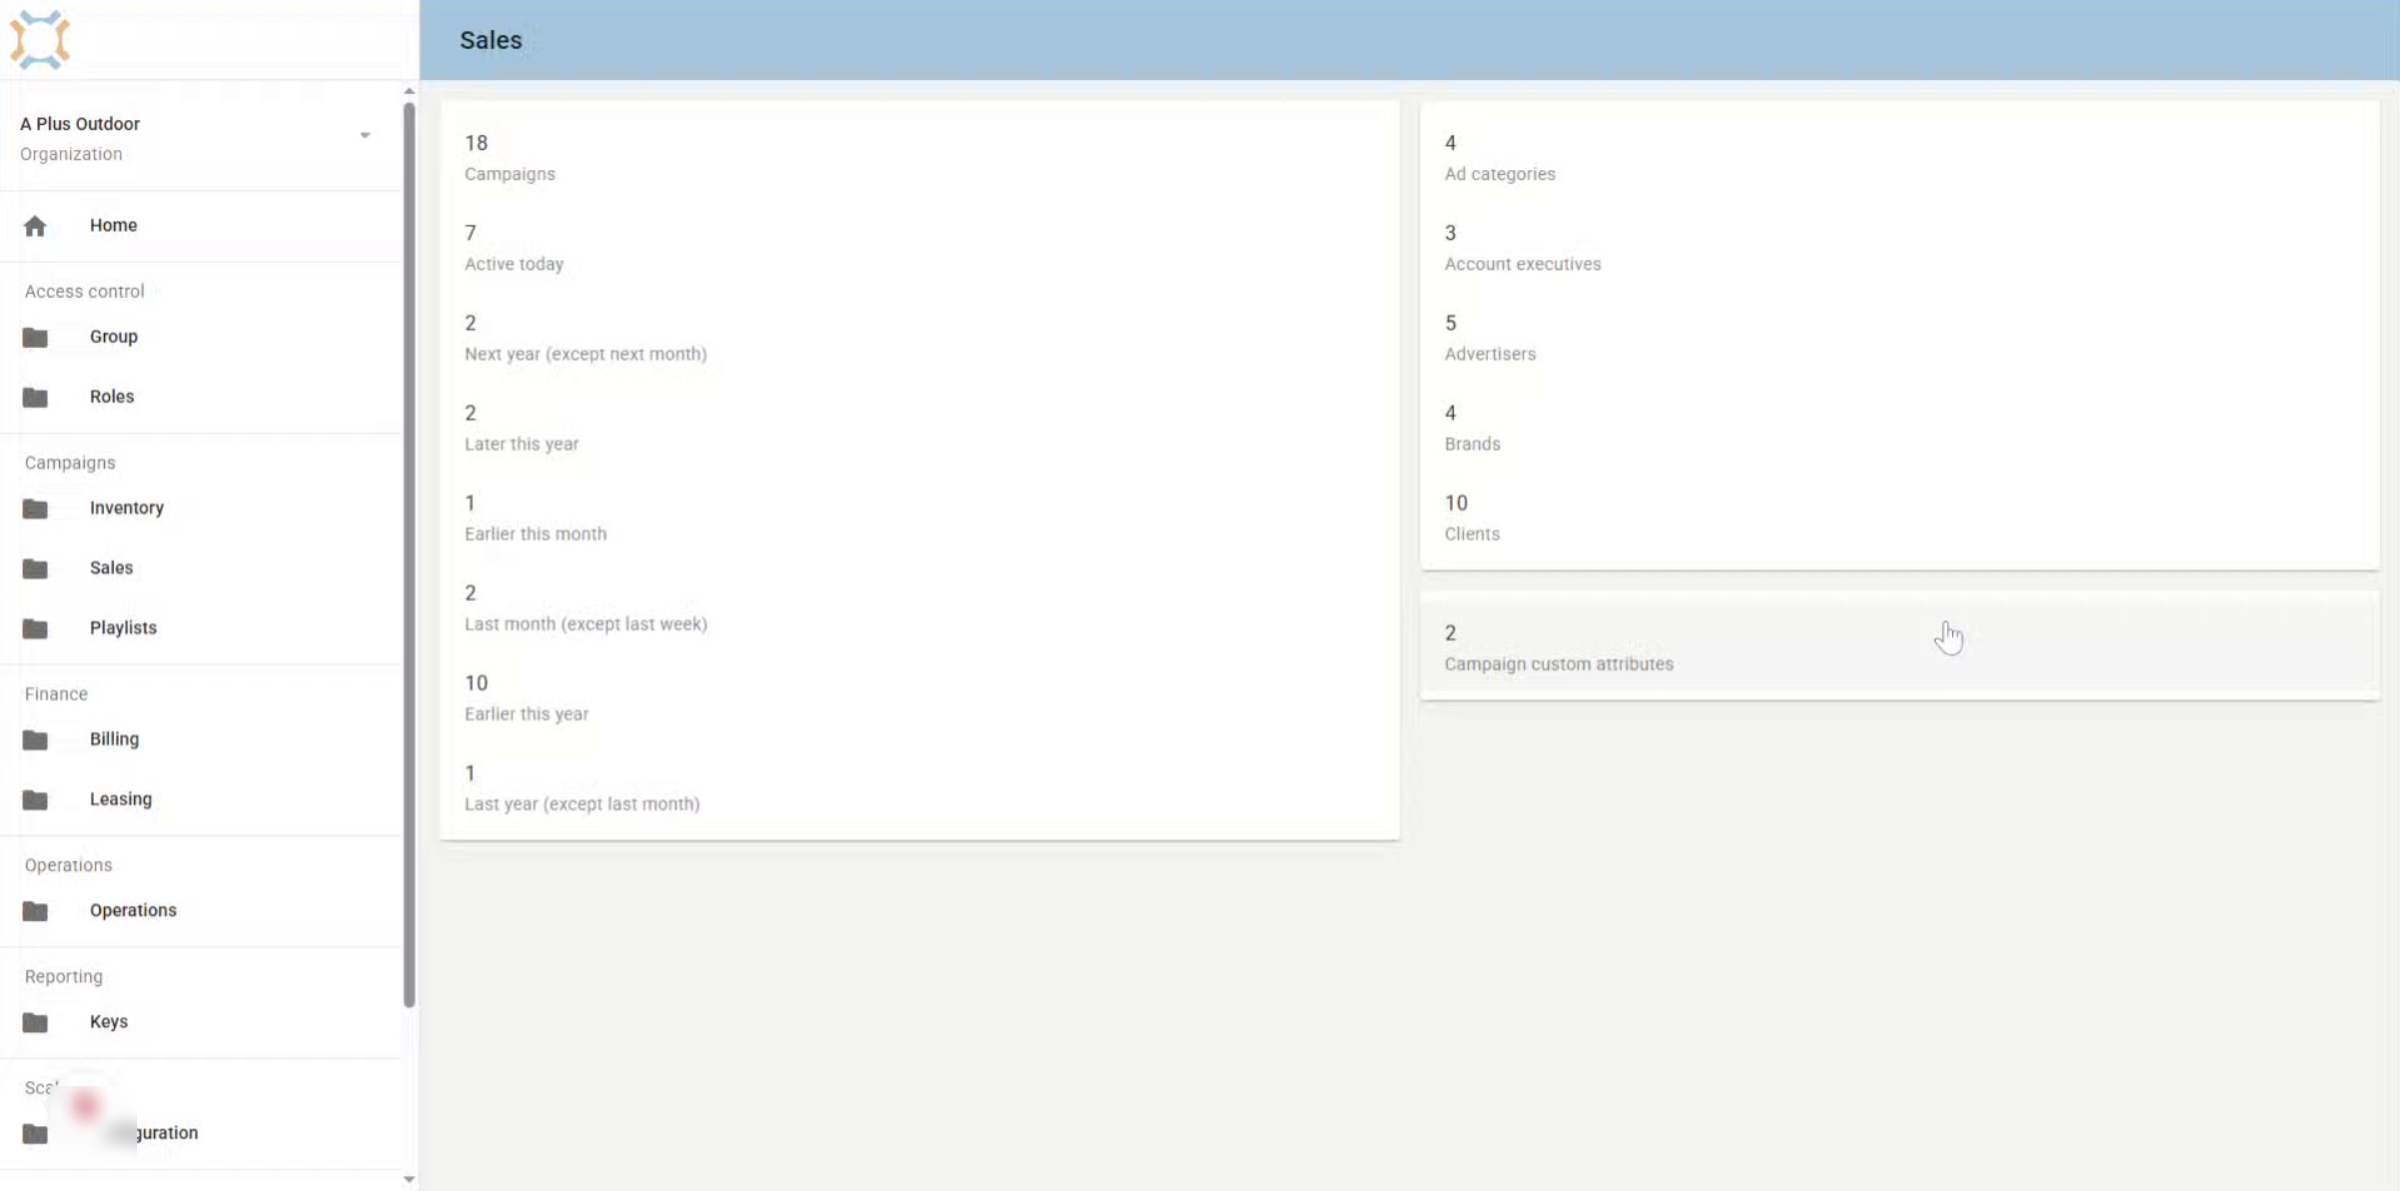The image size is (2400, 1191).
Task: Click the folder icon beside Configuration entry
Action: coord(35,1134)
